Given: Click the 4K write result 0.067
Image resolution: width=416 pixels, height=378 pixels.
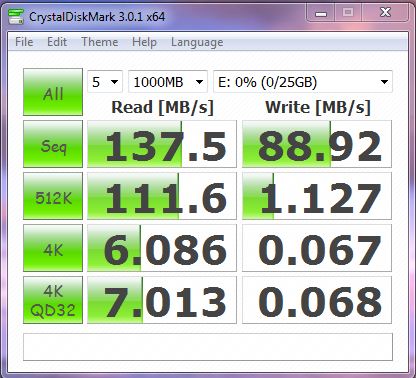Looking at the screenshot, I should [317, 248].
